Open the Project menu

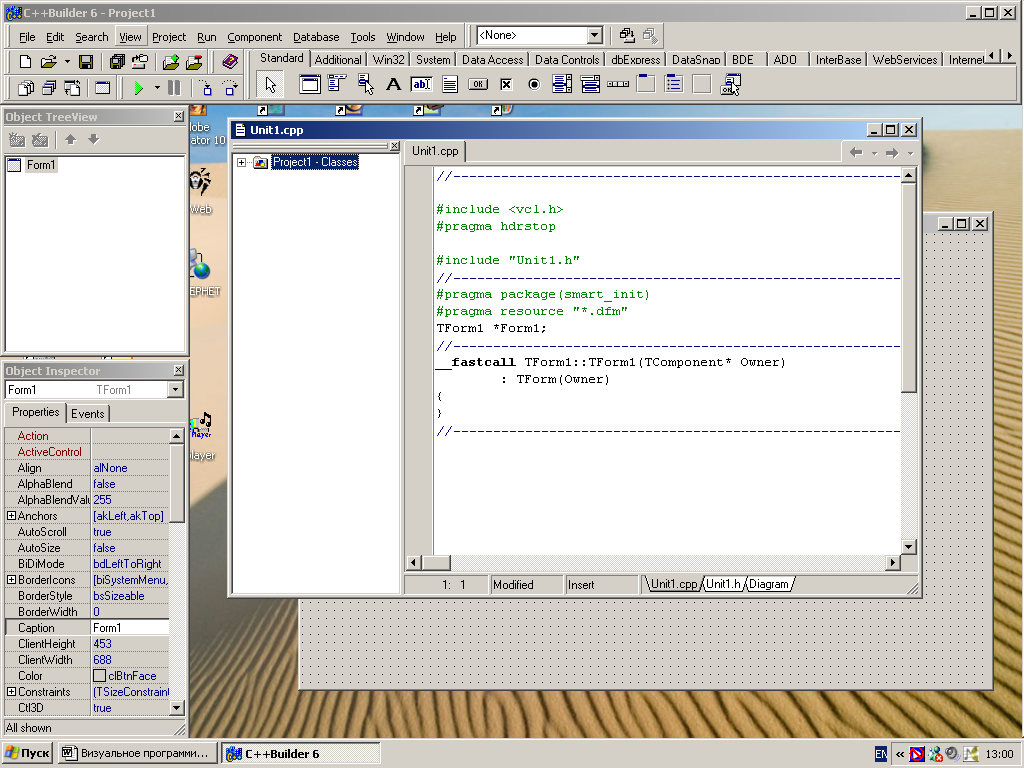click(169, 37)
